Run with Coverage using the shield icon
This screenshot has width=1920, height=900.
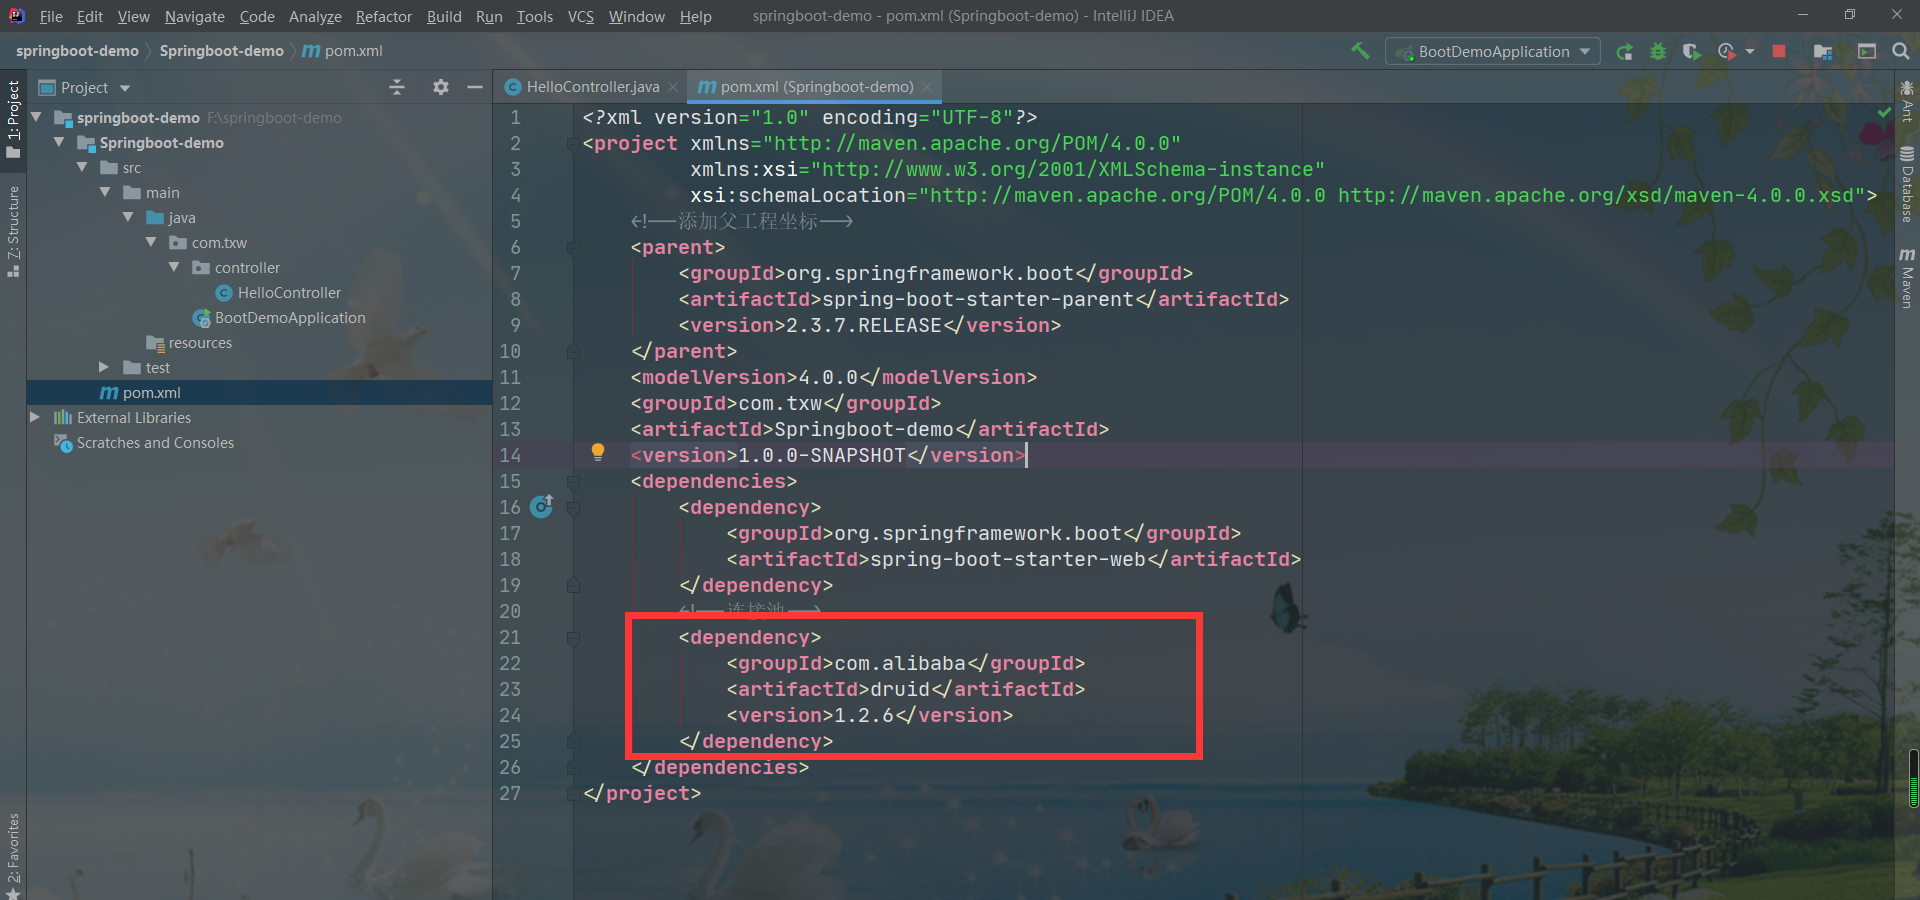(x=1691, y=51)
